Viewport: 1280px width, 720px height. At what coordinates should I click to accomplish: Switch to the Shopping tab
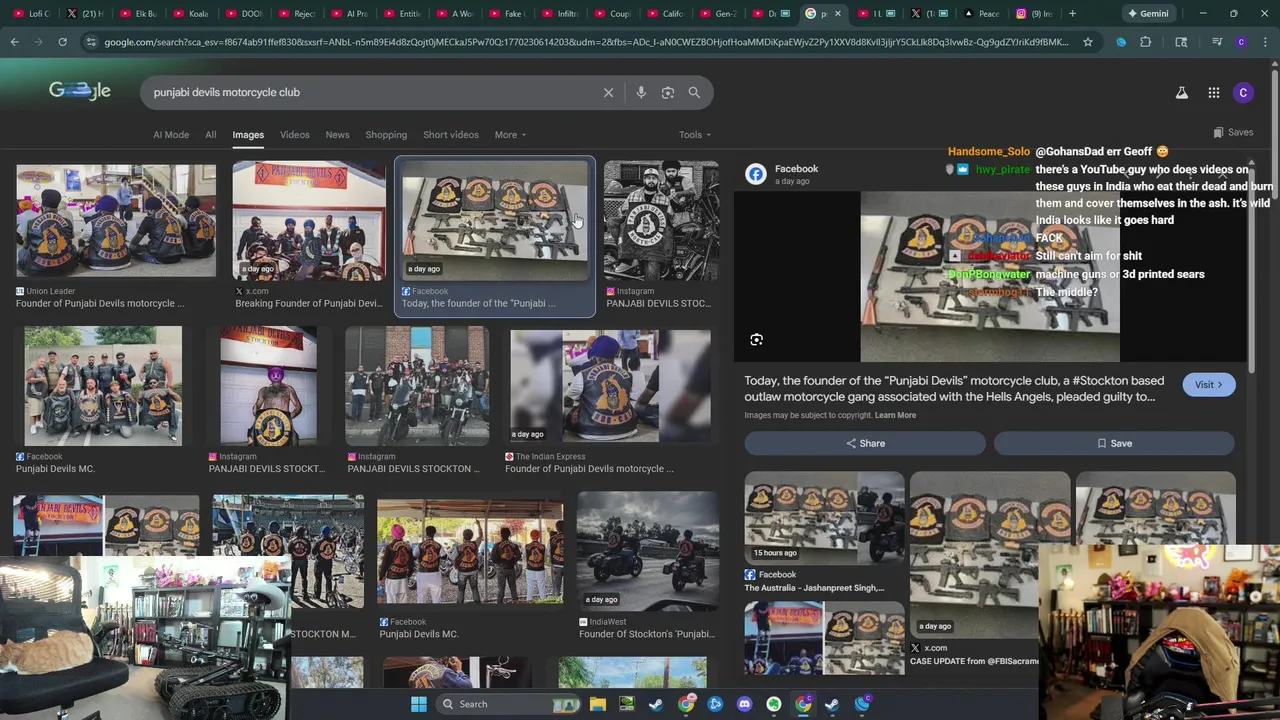click(386, 135)
